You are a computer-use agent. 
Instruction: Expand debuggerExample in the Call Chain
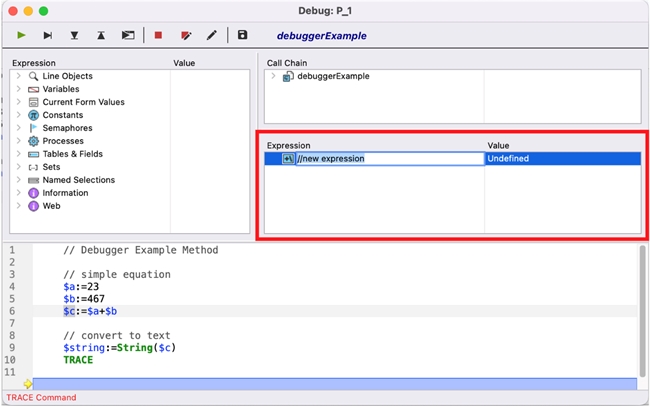click(x=273, y=76)
